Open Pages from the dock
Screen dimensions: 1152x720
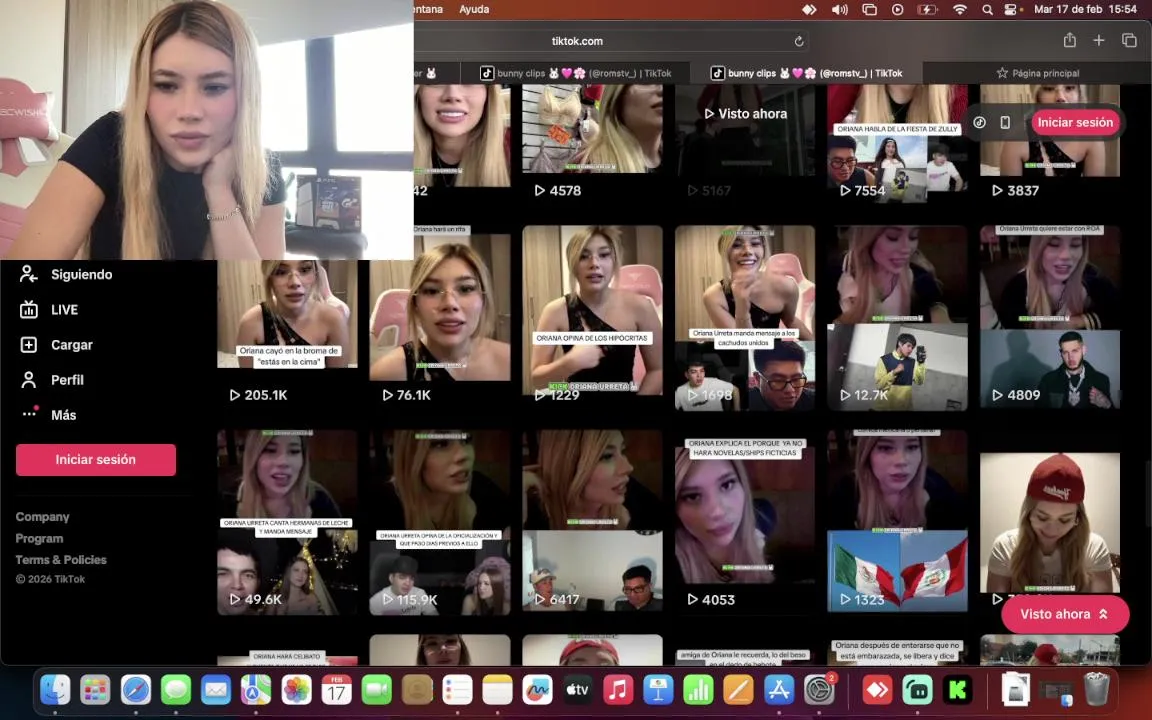[738, 690]
